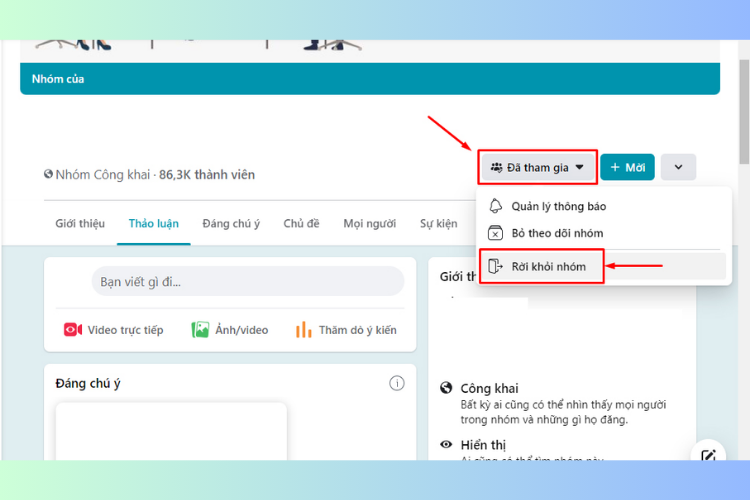Click the globe icon next to Công khai
This screenshot has height=500, width=750.
coord(446,388)
